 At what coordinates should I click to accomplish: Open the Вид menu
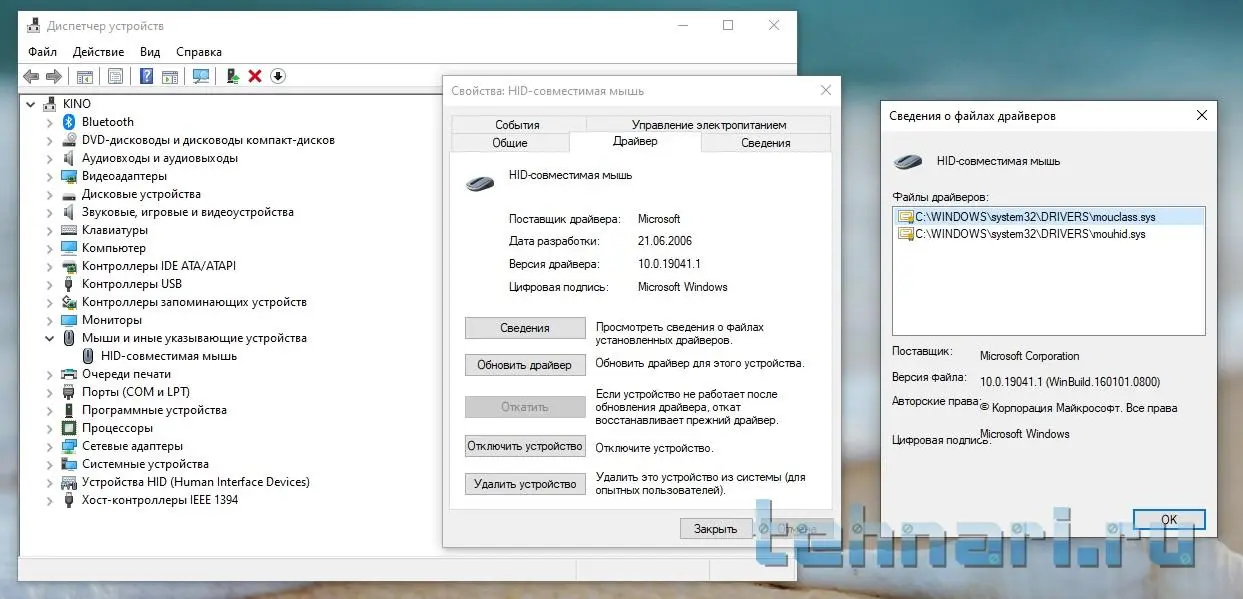[150, 52]
